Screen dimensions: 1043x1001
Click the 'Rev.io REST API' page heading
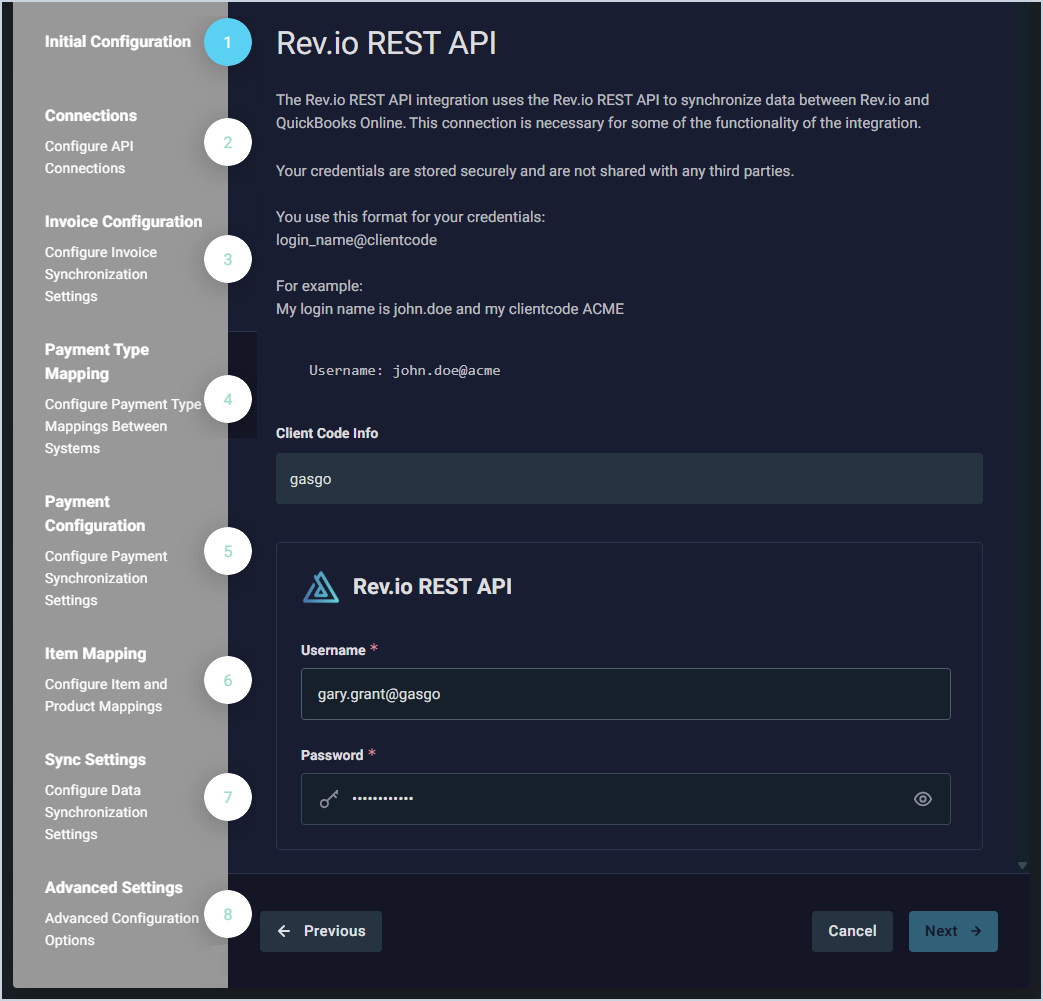coord(386,43)
